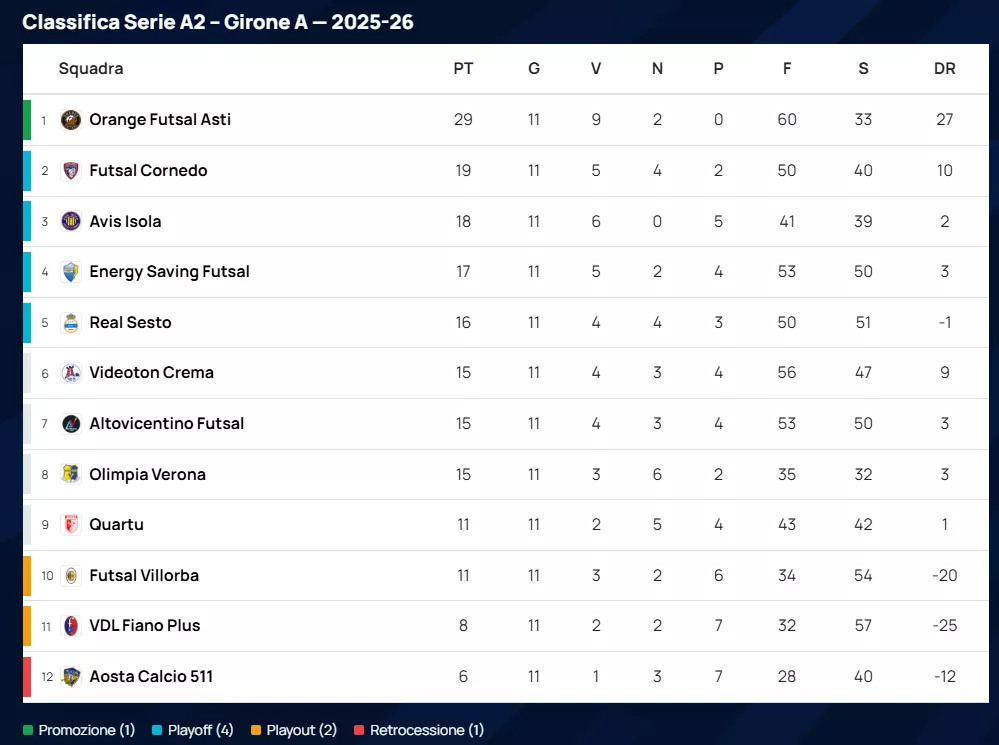Click the green Promozione legend swatch
The image size is (999, 745).
click(x=28, y=731)
